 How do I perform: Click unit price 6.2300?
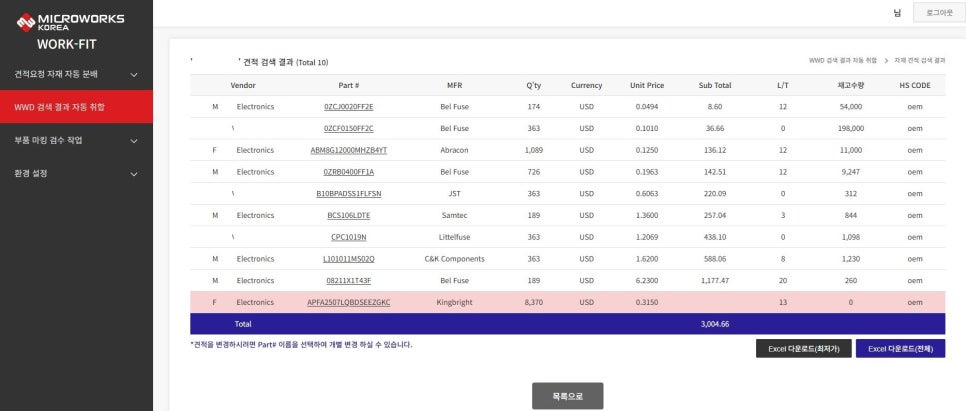pos(647,280)
